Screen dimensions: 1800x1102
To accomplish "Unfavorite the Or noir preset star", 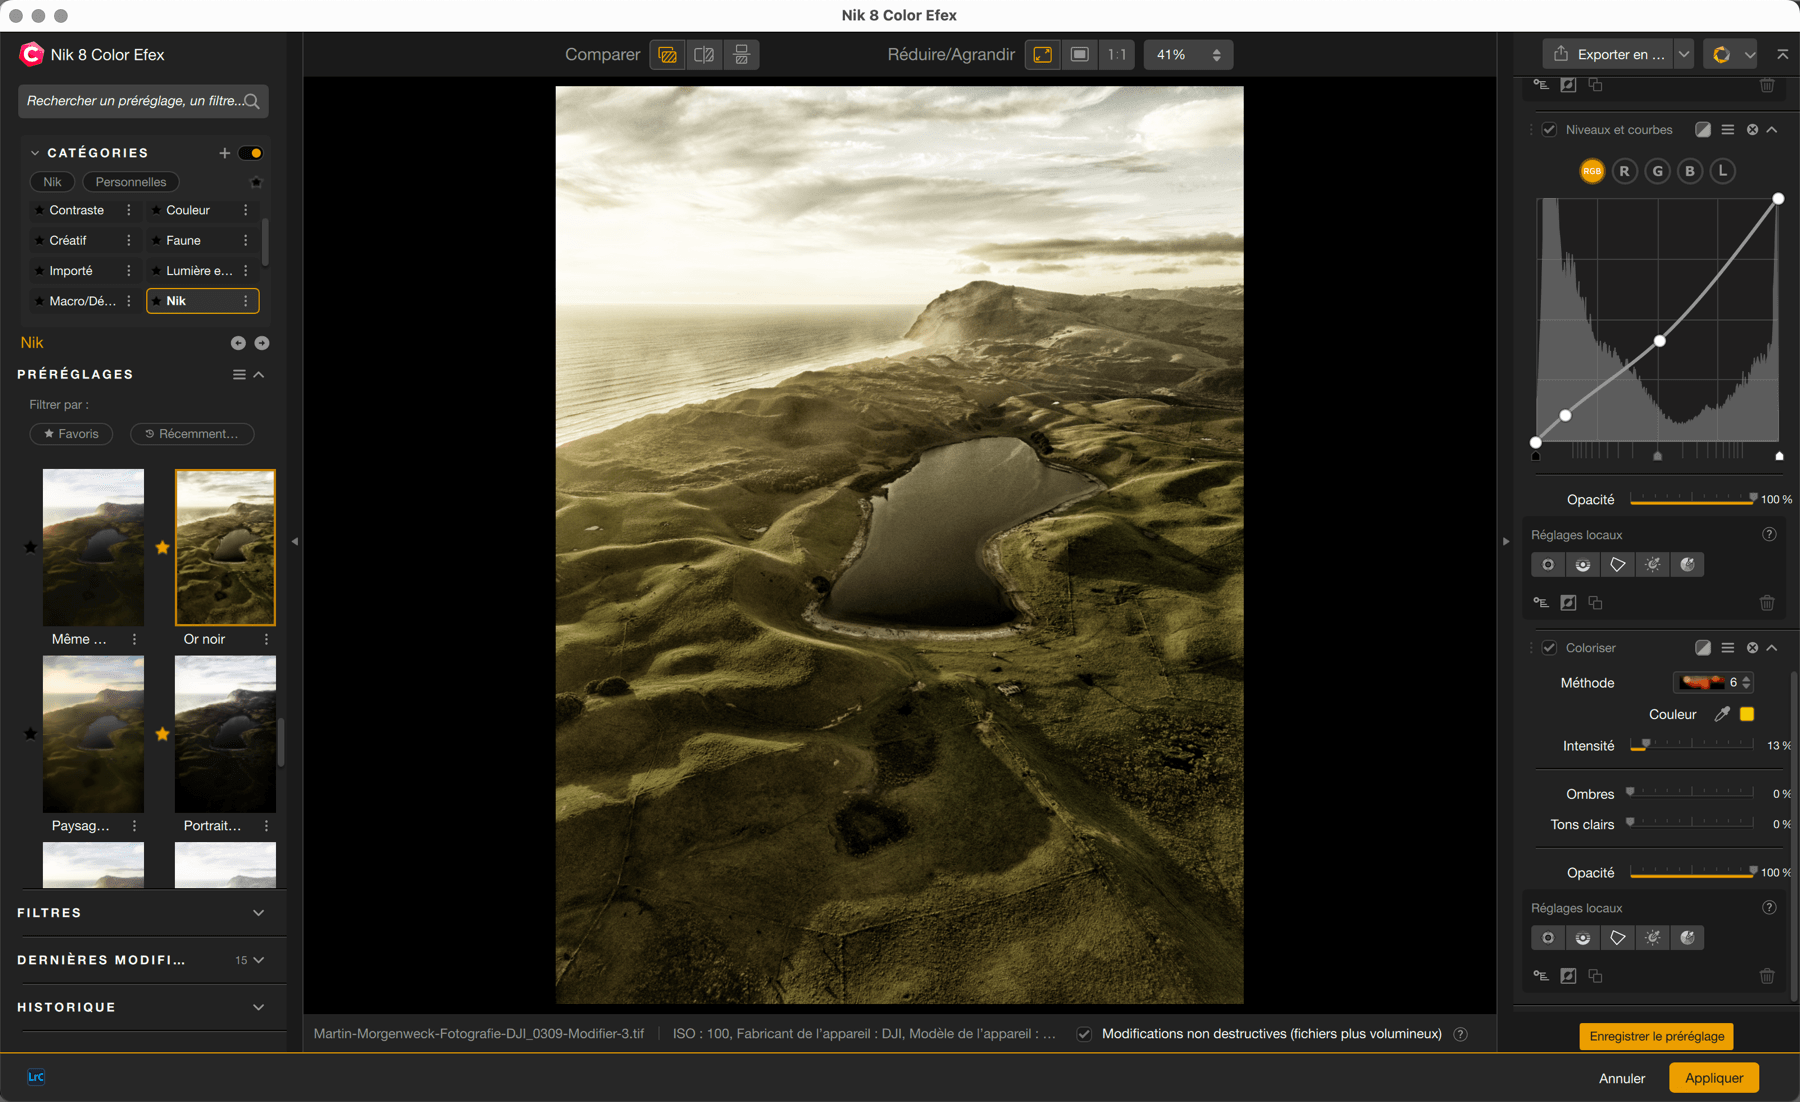I will tap(162, 547).
